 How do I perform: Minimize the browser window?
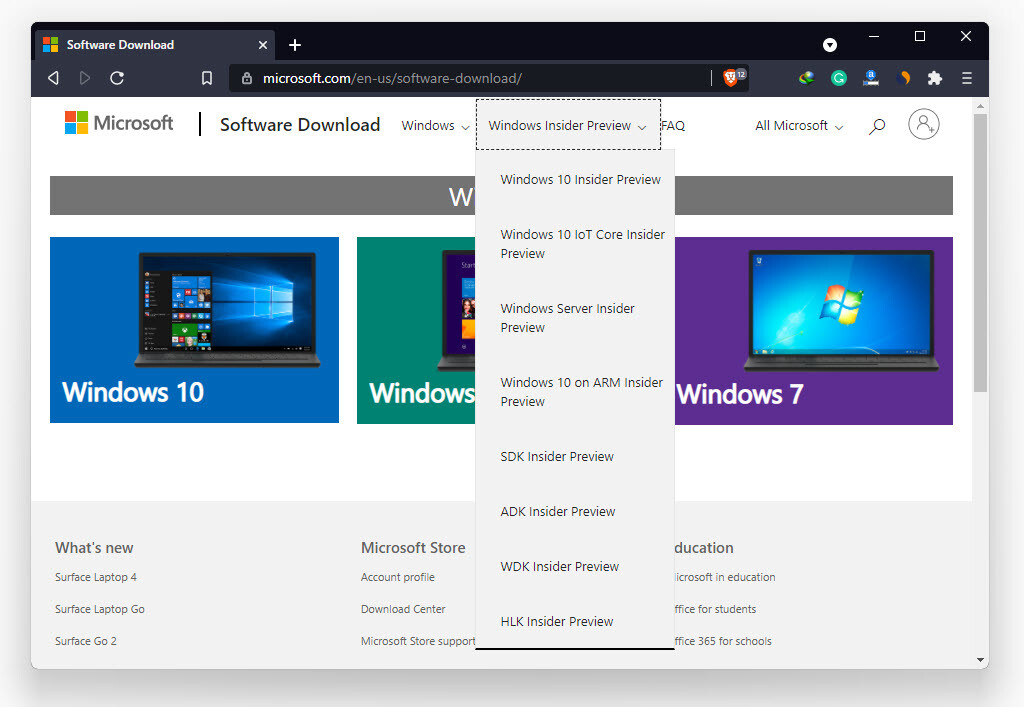(x=874, y=37)
